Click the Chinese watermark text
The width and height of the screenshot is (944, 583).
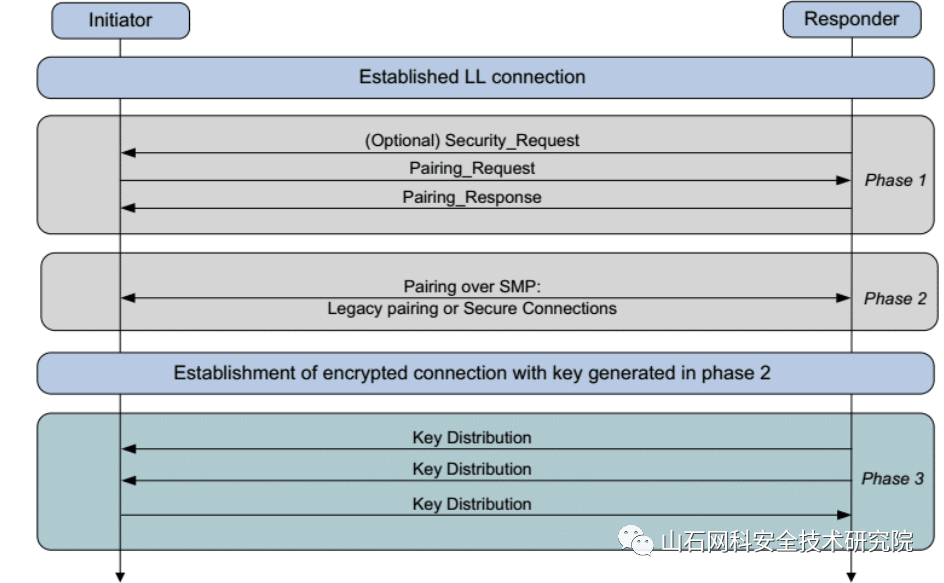[x=787, y=541]
